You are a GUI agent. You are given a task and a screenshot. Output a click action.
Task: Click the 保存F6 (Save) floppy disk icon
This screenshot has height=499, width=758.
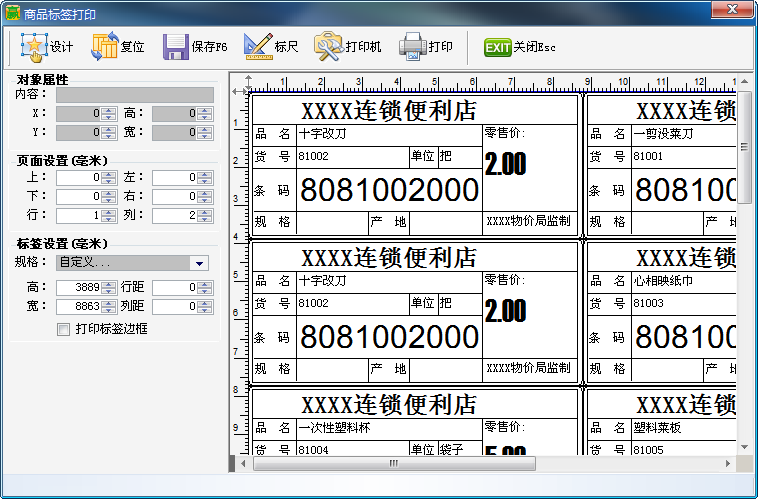(176, 47)
